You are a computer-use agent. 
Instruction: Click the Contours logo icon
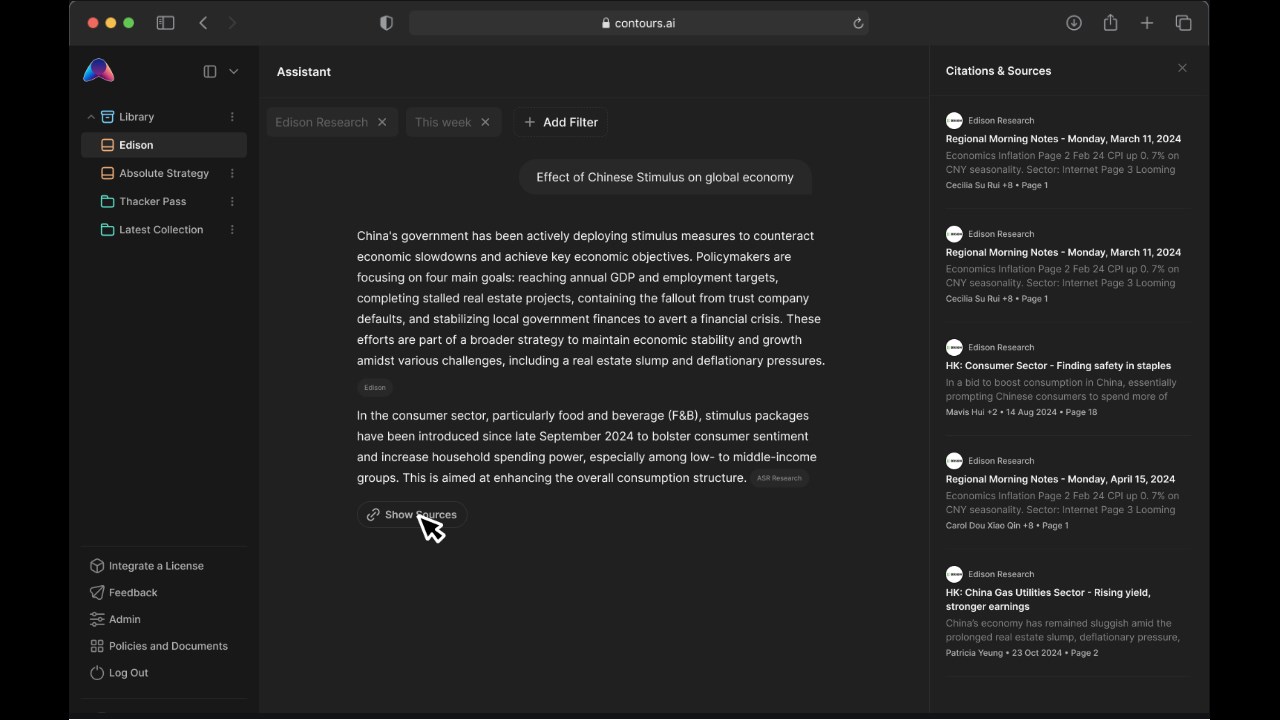[x=98, y=71]
